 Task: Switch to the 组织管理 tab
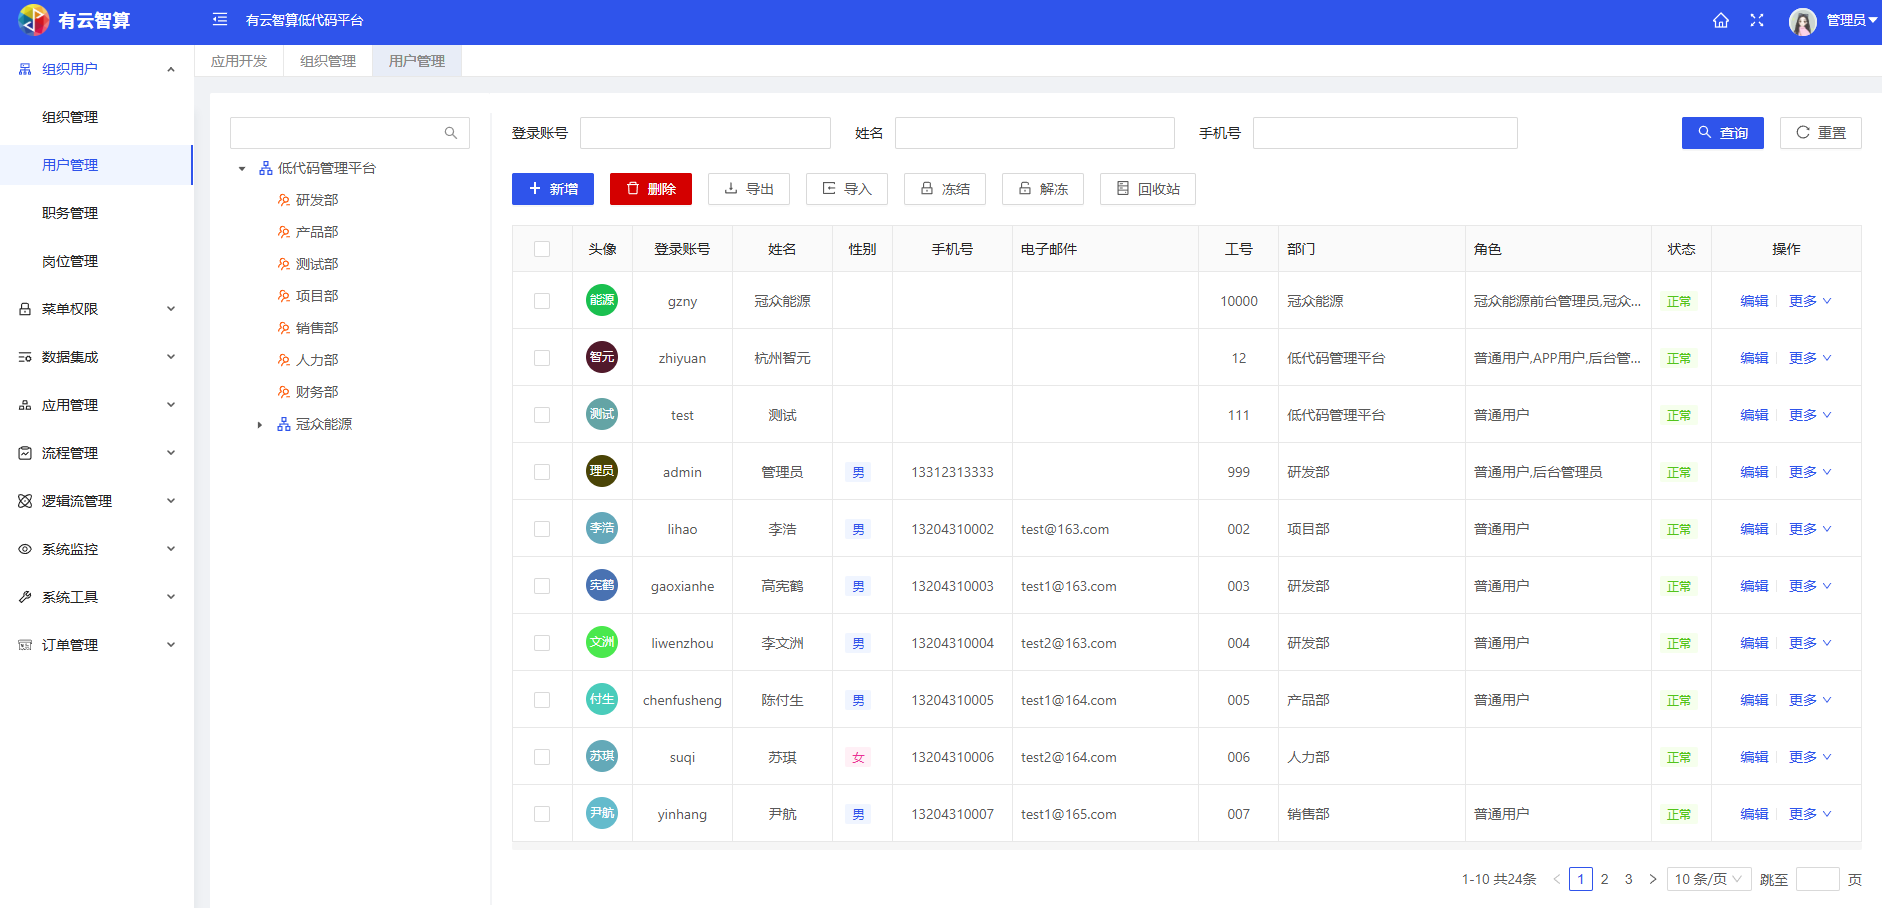[328, 61]
